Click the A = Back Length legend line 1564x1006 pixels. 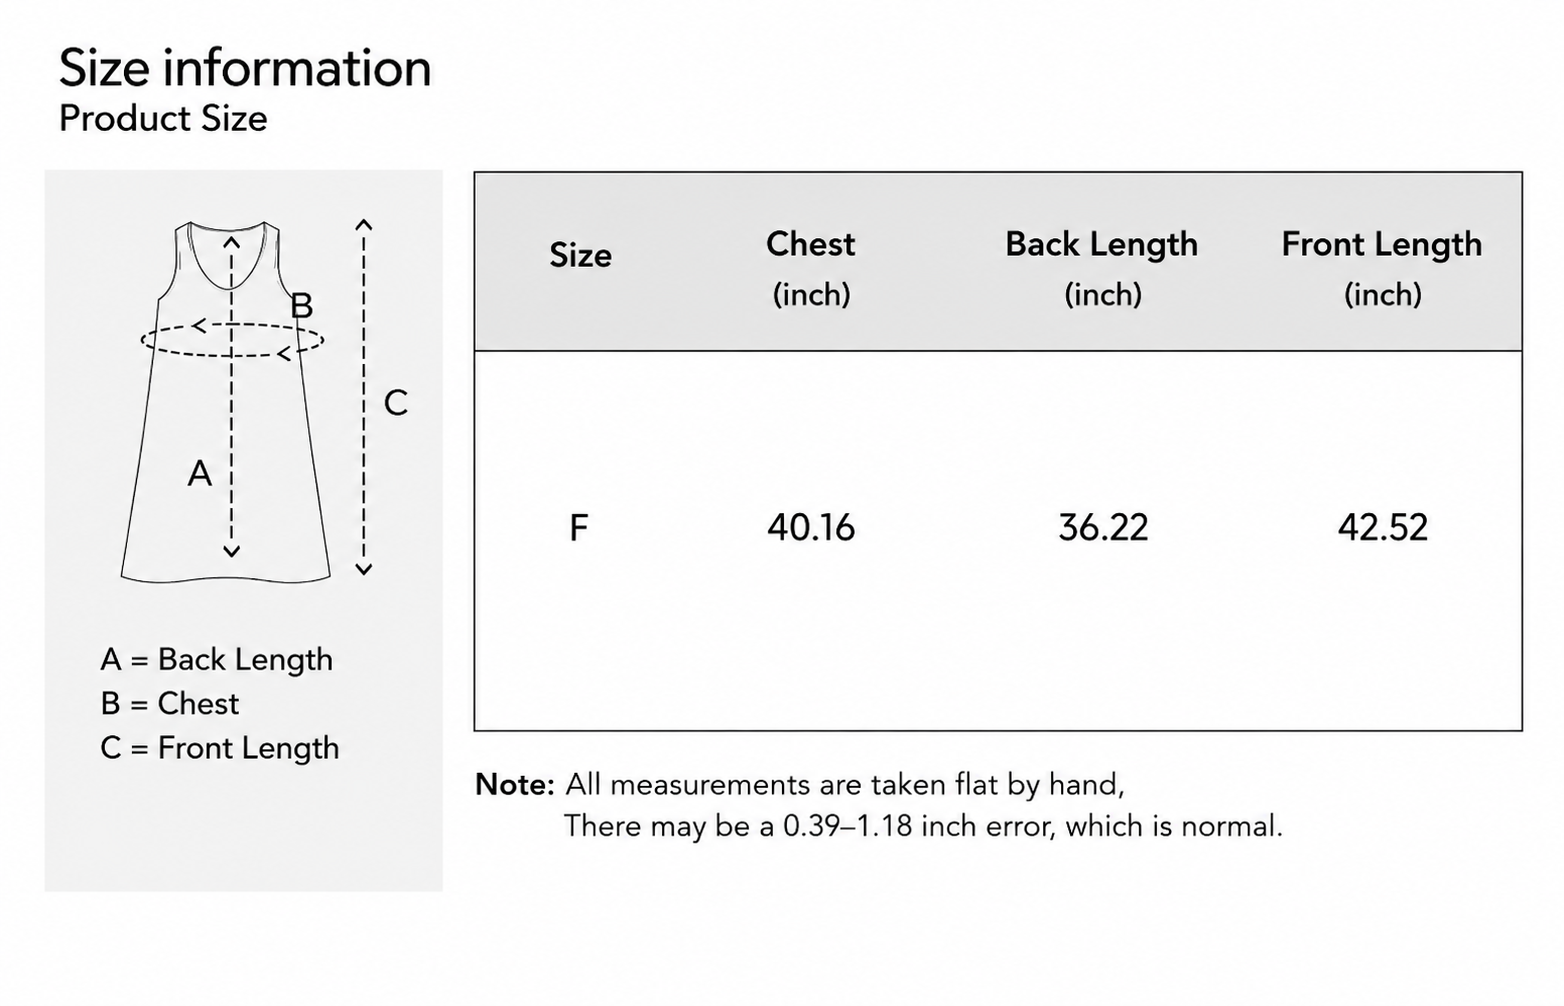(x=216, y=660)
